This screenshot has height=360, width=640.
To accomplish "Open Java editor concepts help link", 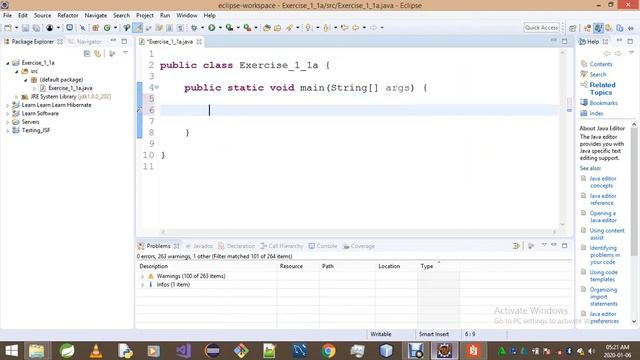I will tap(603, 182).
